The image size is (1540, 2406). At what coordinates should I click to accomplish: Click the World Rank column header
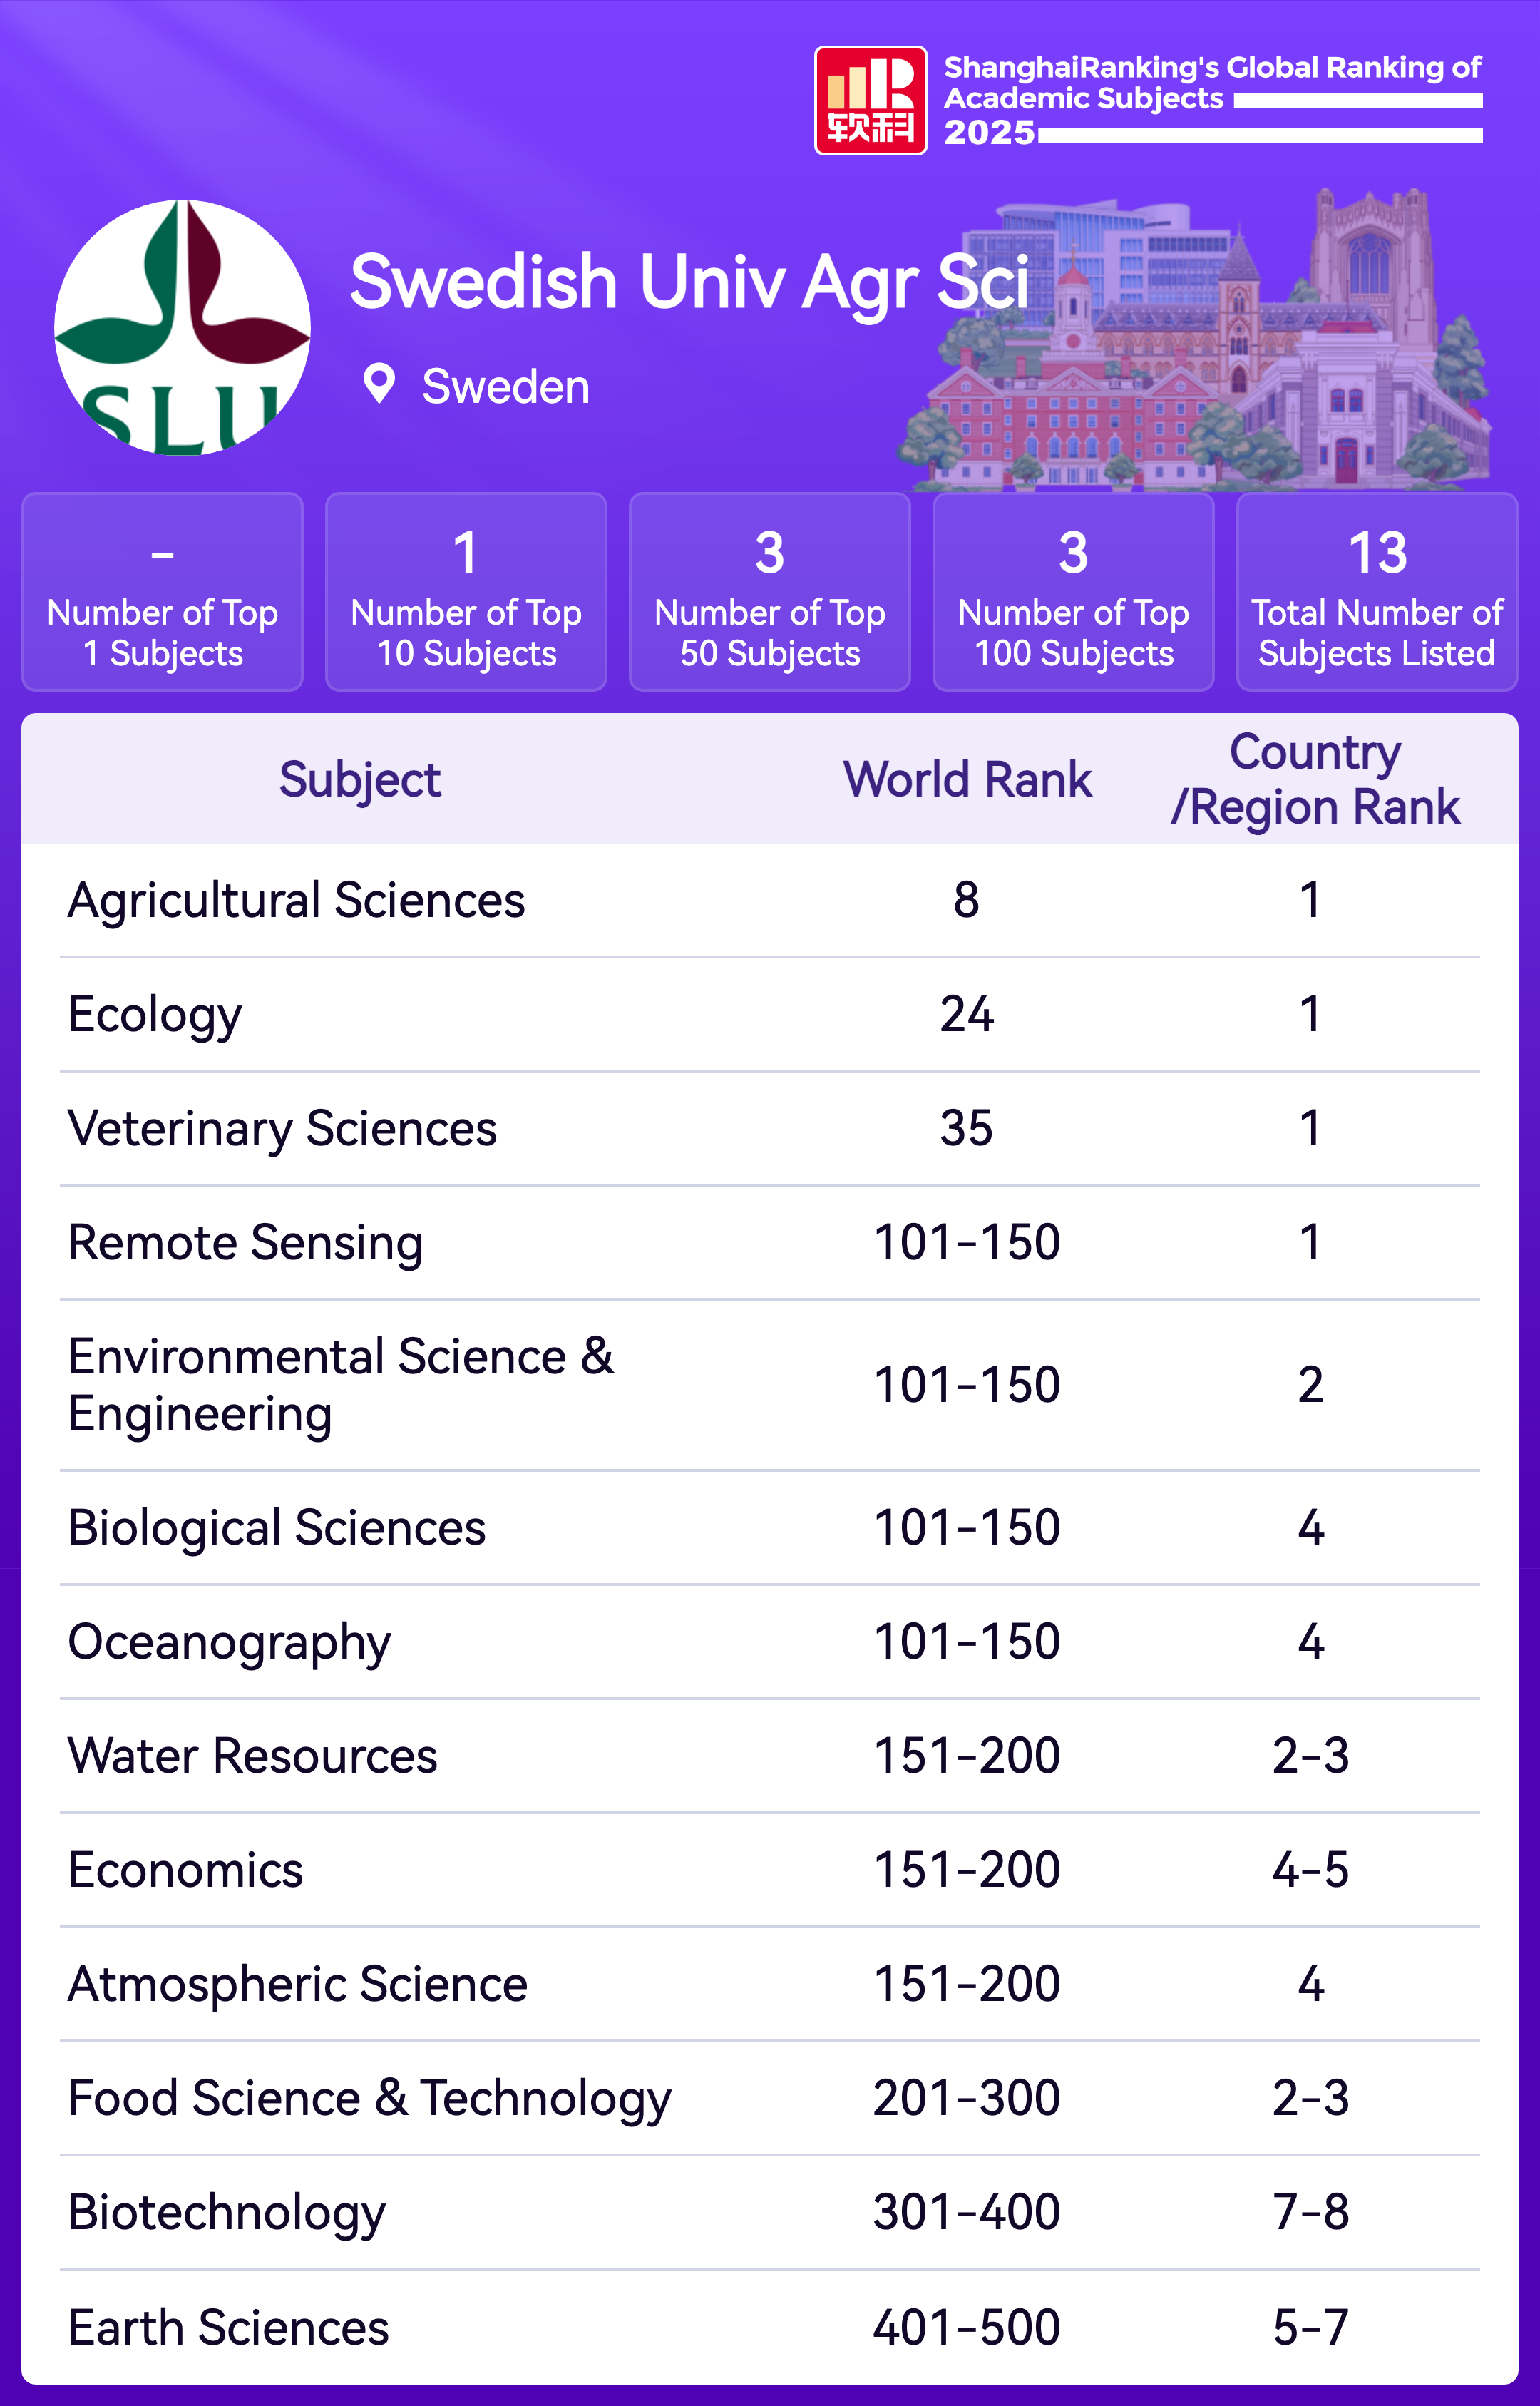point(967,779)
